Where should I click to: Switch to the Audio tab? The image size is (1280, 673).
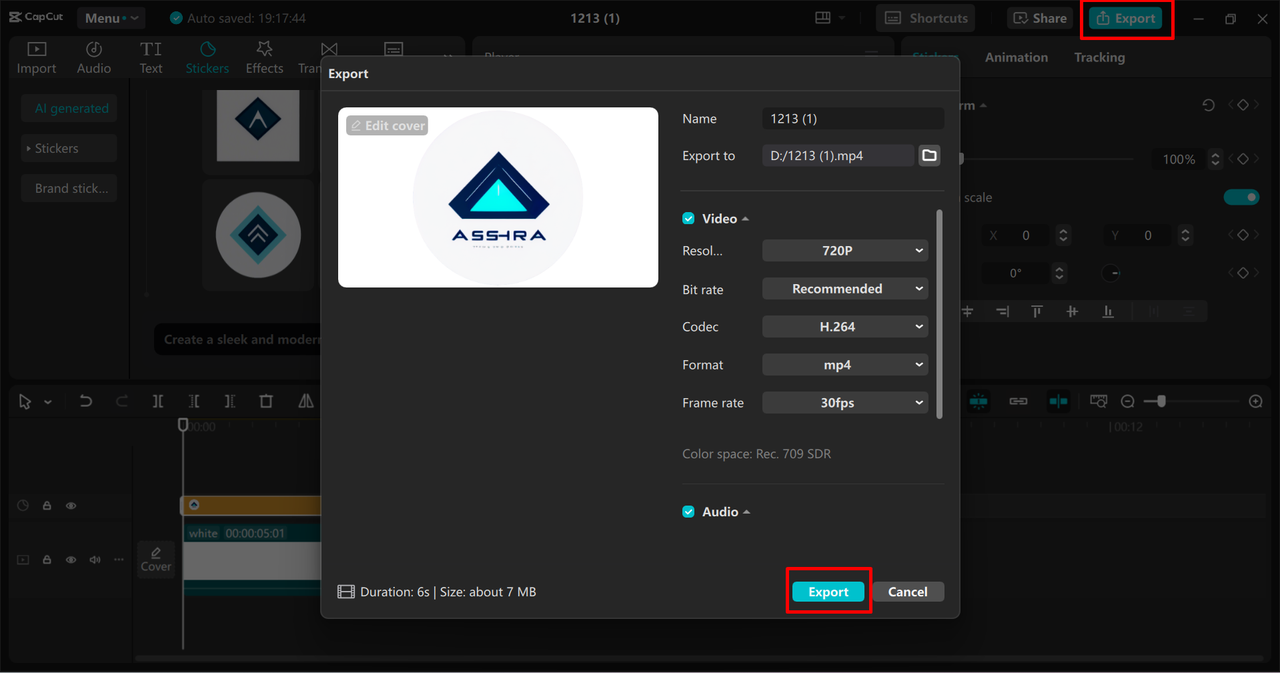94,58
